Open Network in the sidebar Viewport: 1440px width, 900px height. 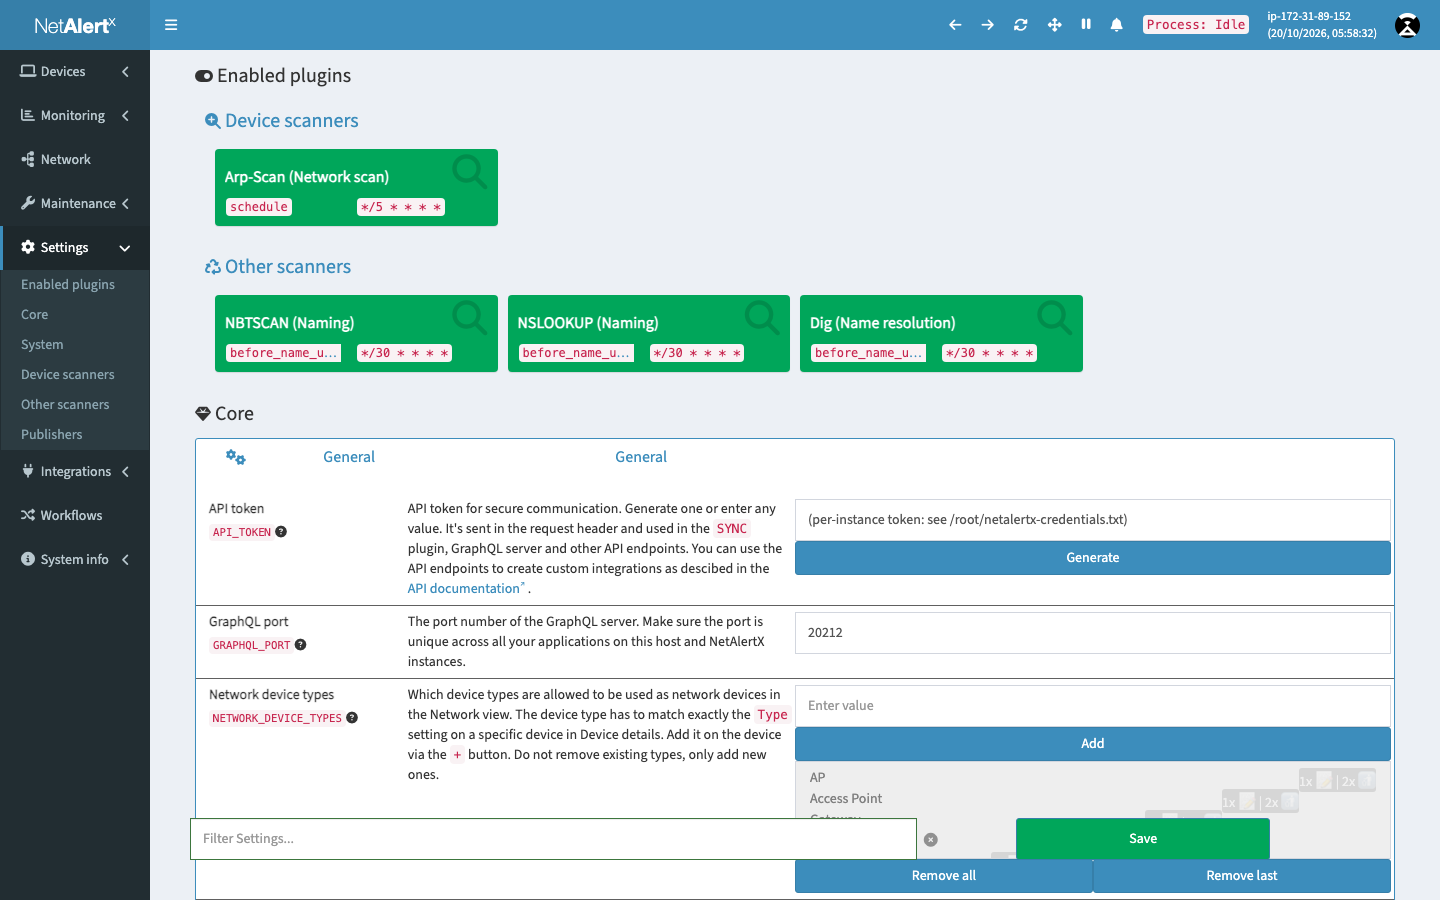click(75, 160)
